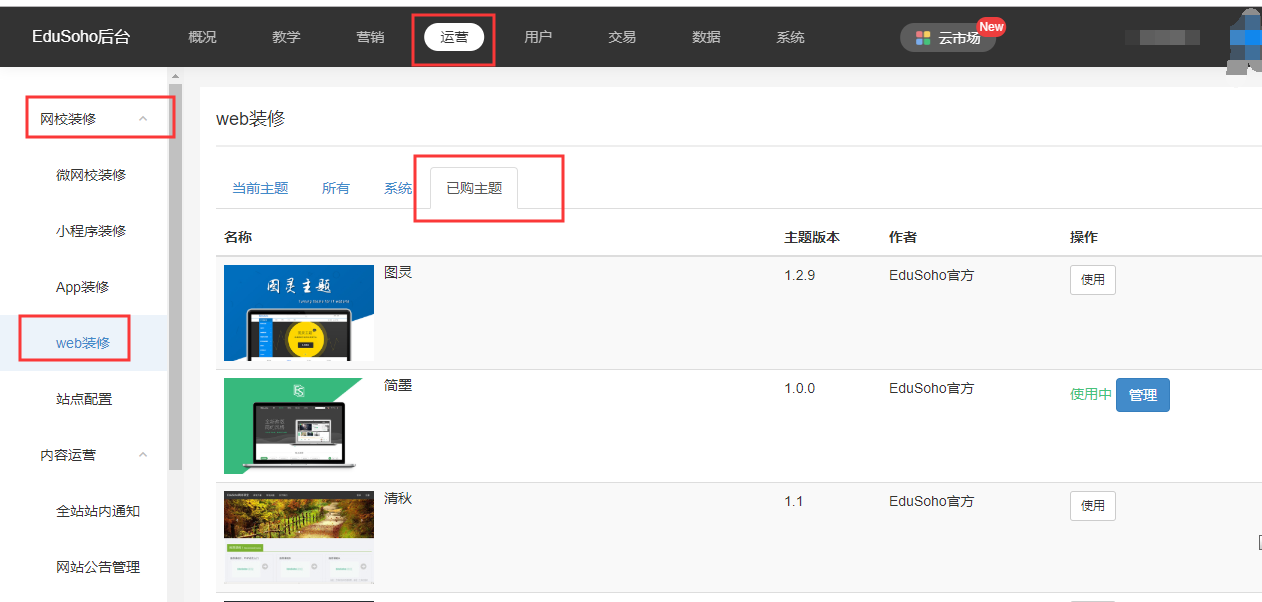Click the sidebar scroll-up arrow
Image resolution: width=1262 pixels, height=602 pixels.
175,77
